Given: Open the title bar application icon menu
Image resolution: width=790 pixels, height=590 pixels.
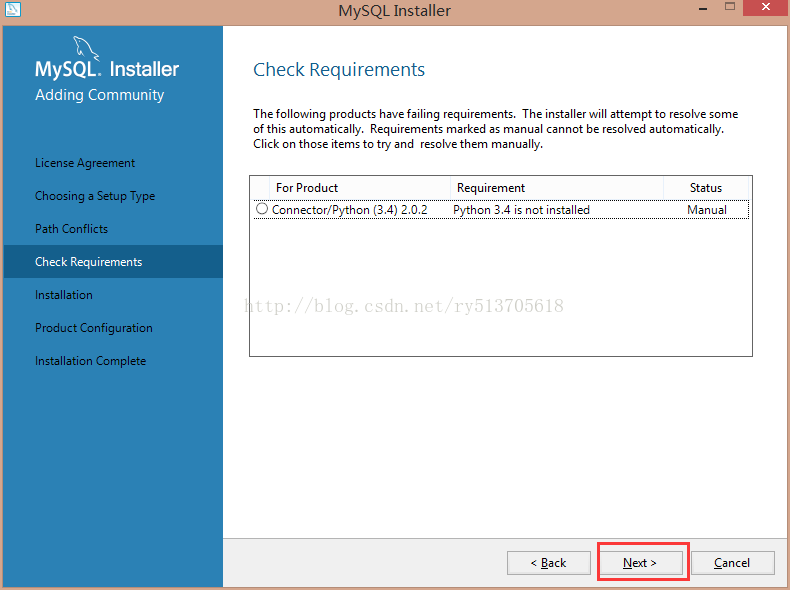Looking at the screenshot, I should [x=13, y=9].
